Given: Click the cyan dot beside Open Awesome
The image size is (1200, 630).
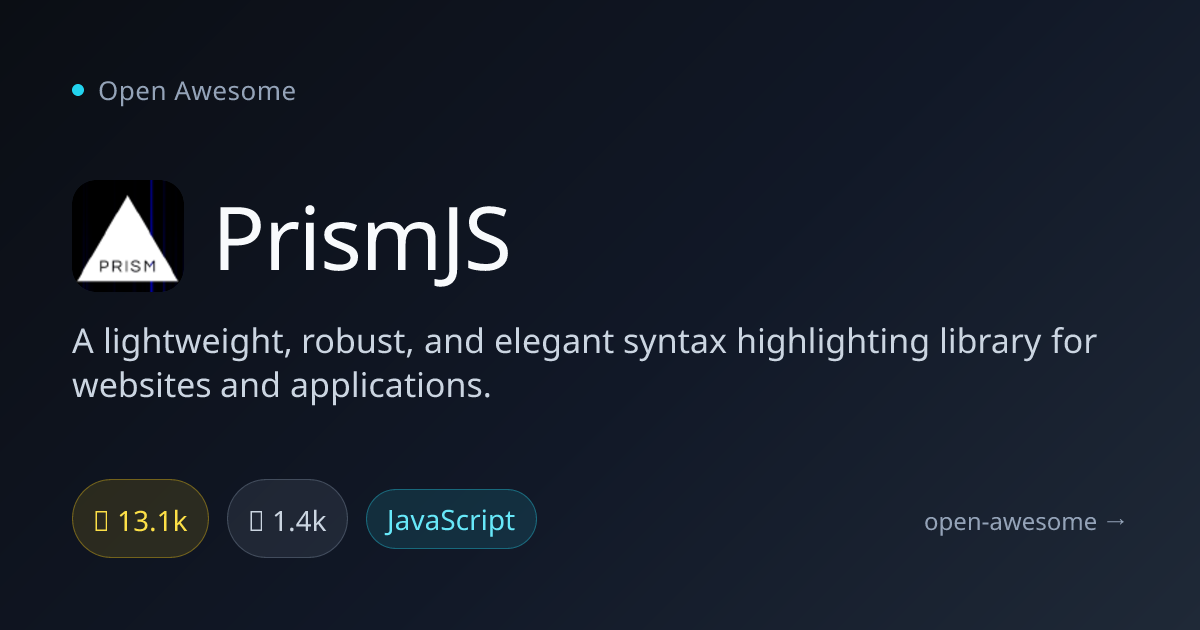Looking at the screenshot, I should (78, 91).
